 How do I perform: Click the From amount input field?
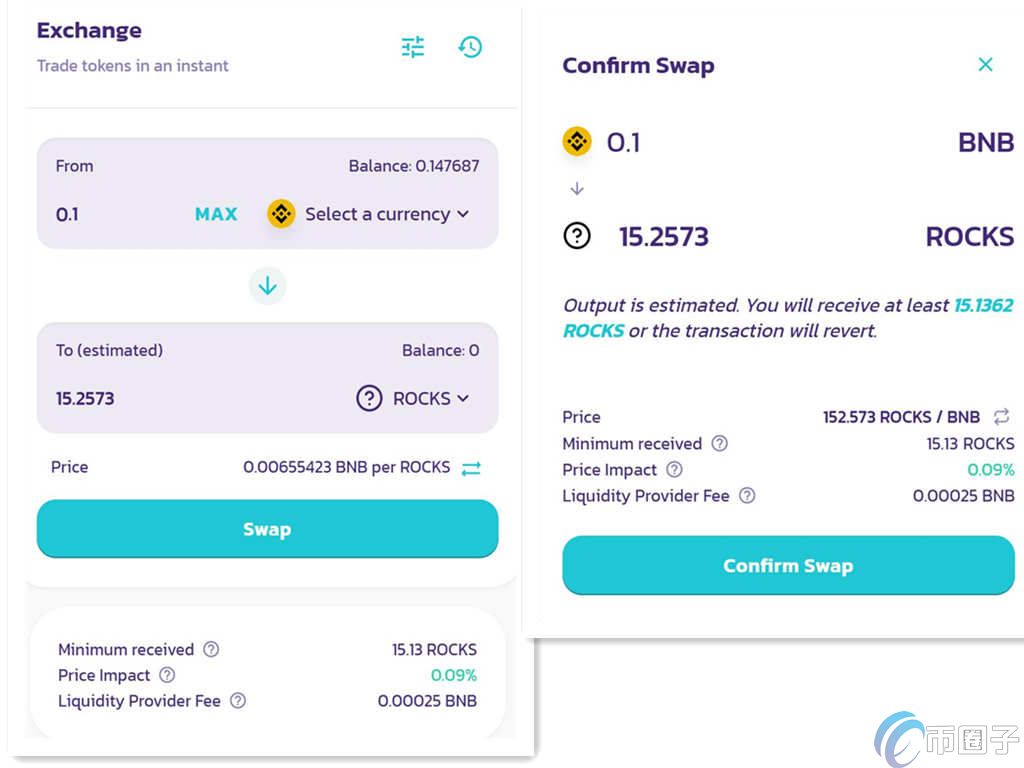tap(110, 214)
